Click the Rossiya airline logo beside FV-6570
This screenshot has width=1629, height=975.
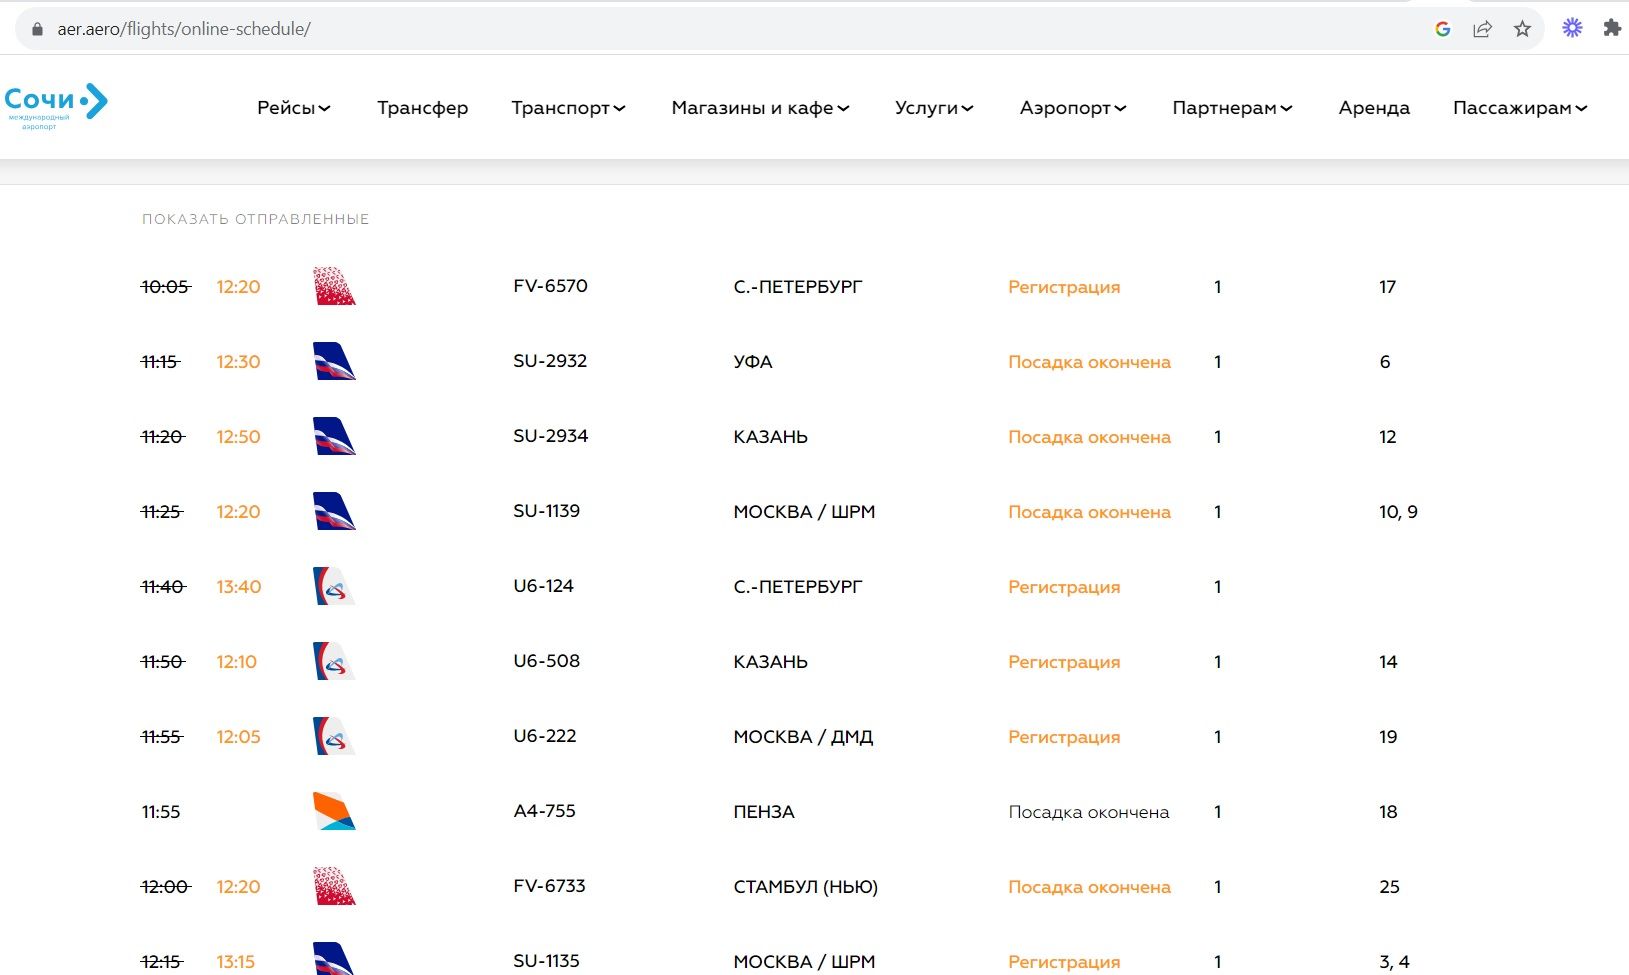coord(334,286)
